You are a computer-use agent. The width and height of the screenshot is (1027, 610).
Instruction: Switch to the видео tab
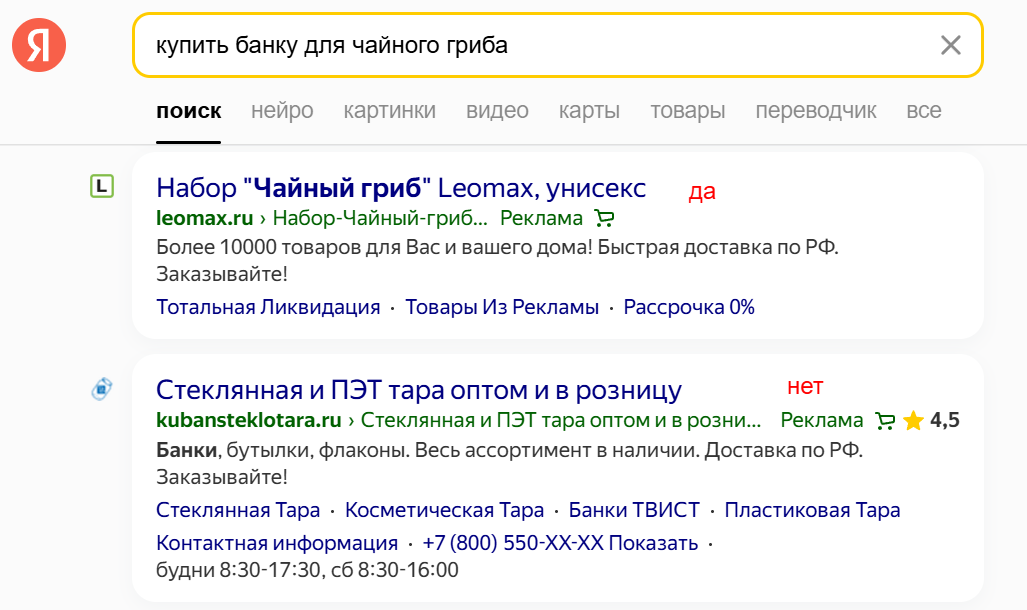click(x=497, y=111)
